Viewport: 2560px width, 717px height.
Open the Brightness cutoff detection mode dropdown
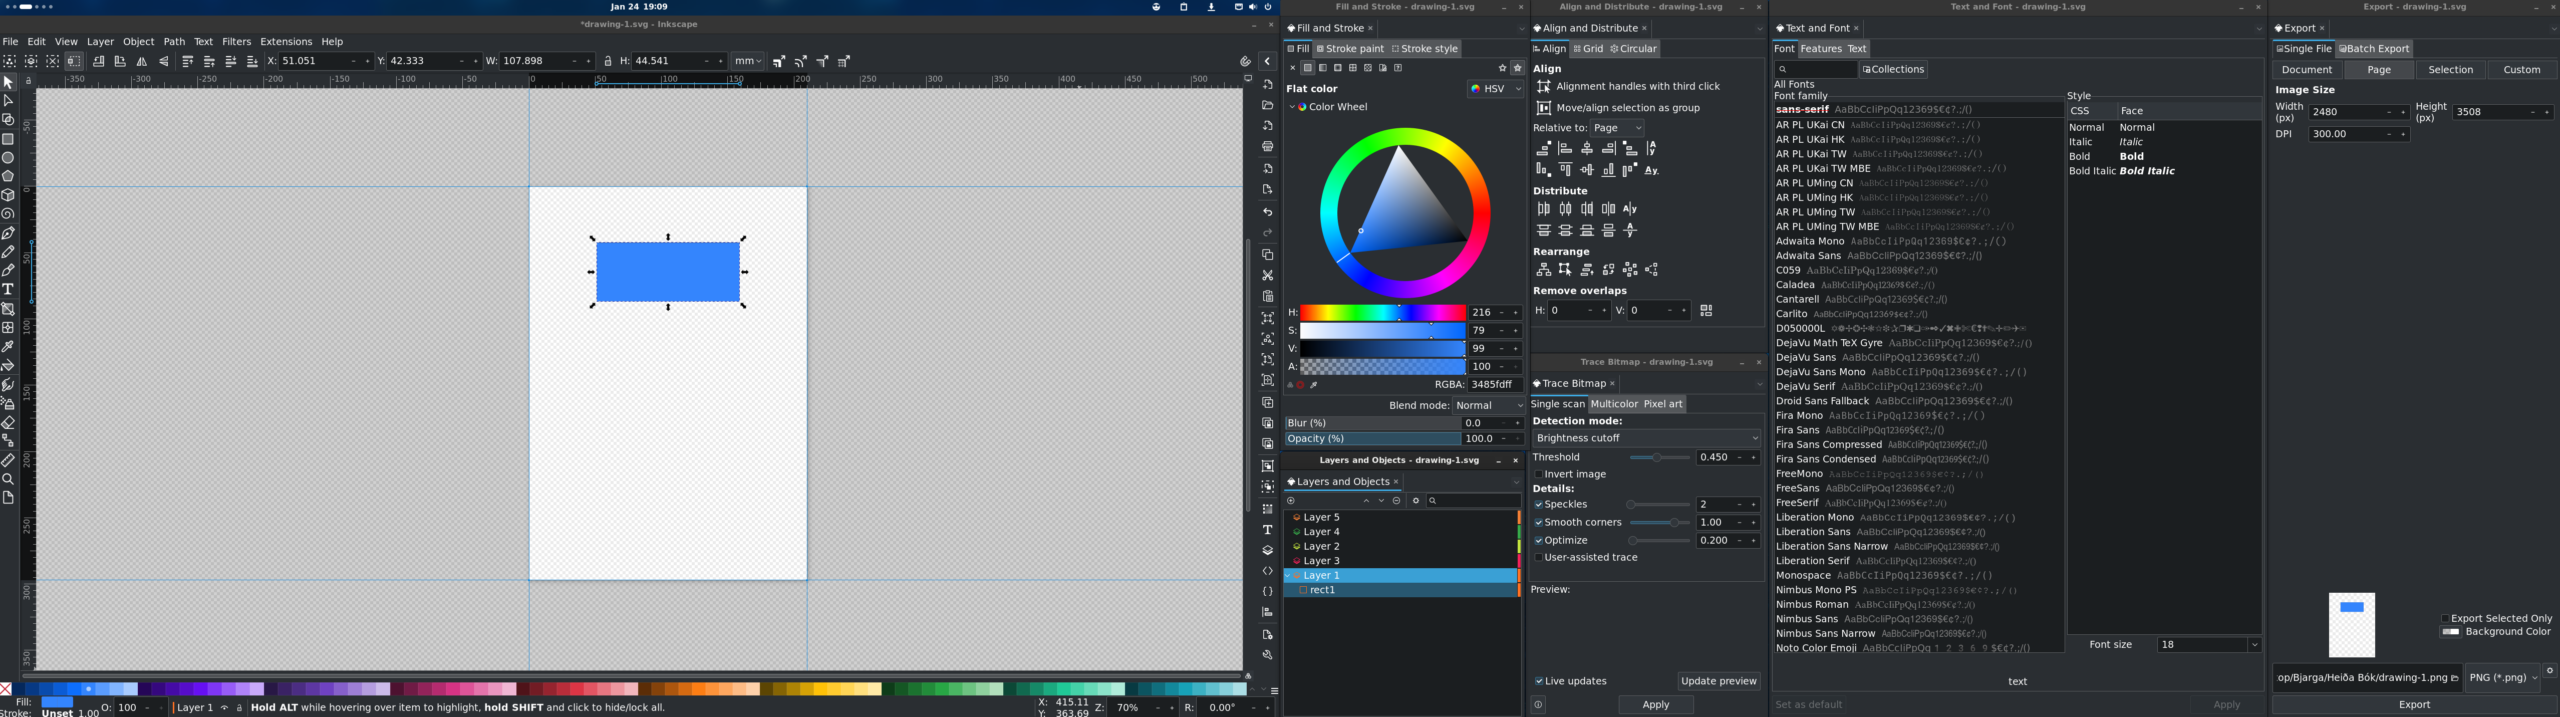point(1646,438)
